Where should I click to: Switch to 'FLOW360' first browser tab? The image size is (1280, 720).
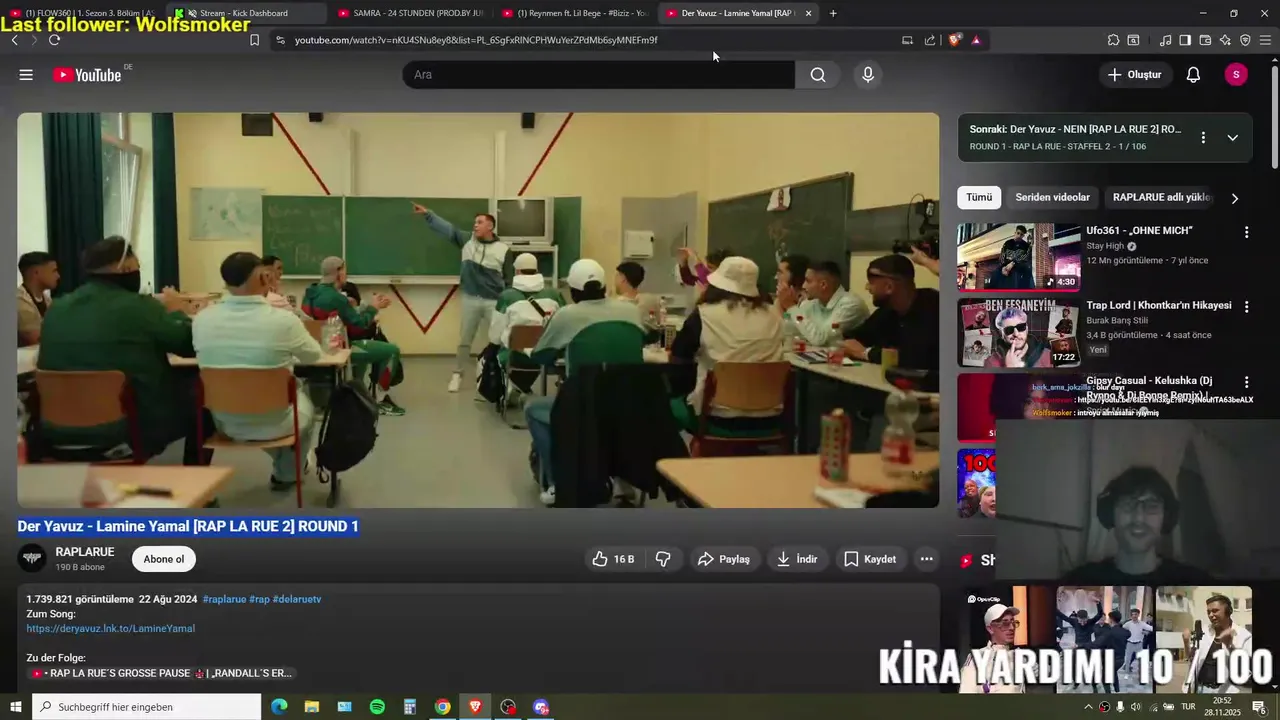click(82, 13)
